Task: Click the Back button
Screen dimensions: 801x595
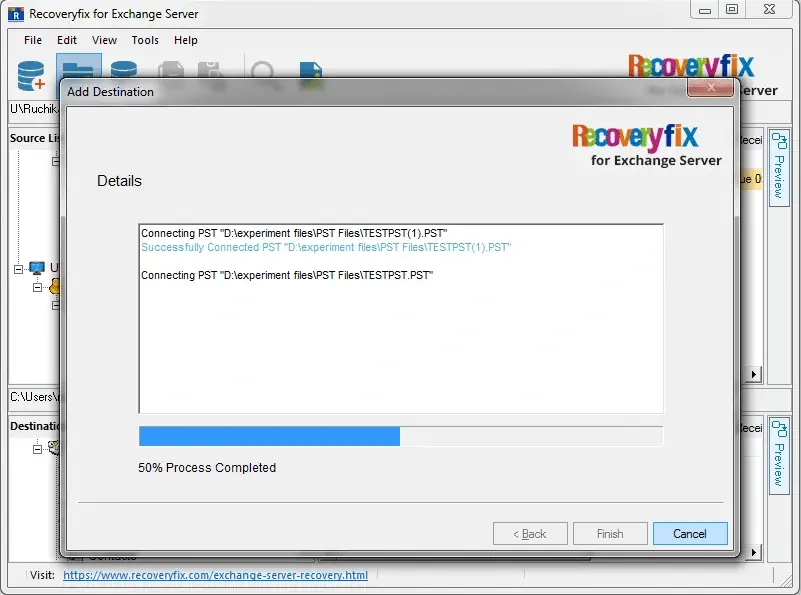Action: (x=530, y=534)
